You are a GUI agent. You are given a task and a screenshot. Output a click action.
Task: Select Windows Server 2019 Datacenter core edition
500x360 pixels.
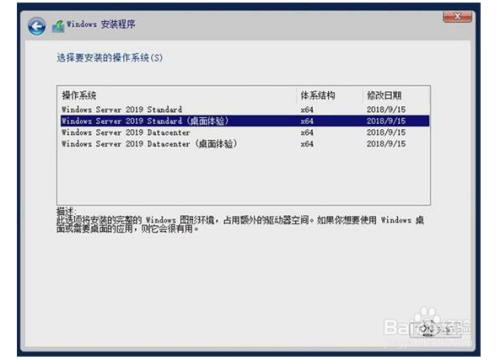(x=245, y=132)
